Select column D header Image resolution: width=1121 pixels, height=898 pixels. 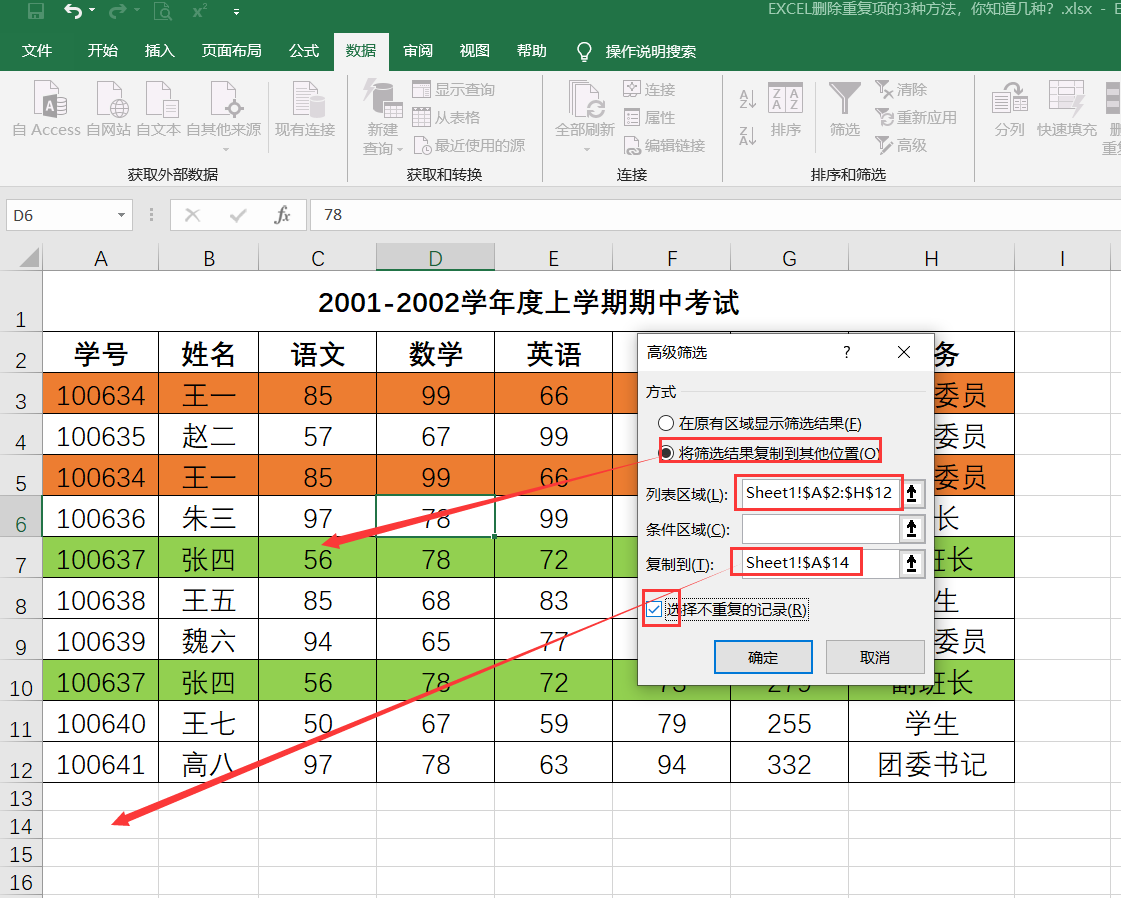tap(435, 258)
